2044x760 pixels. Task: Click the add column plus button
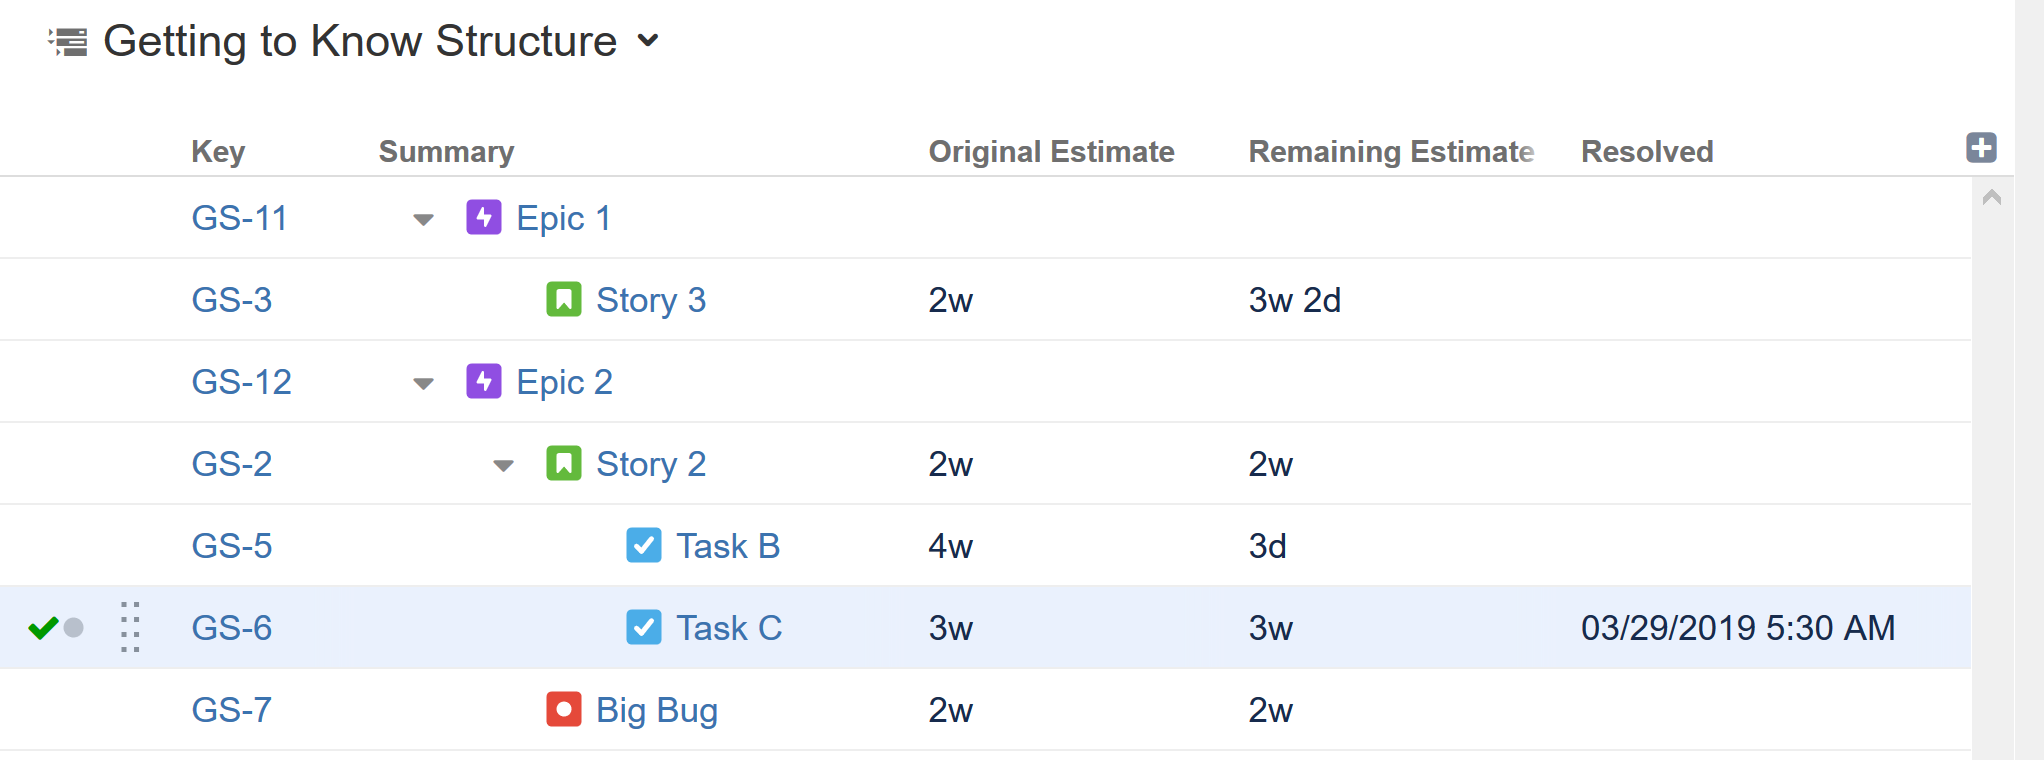[x=1981, y=147]
